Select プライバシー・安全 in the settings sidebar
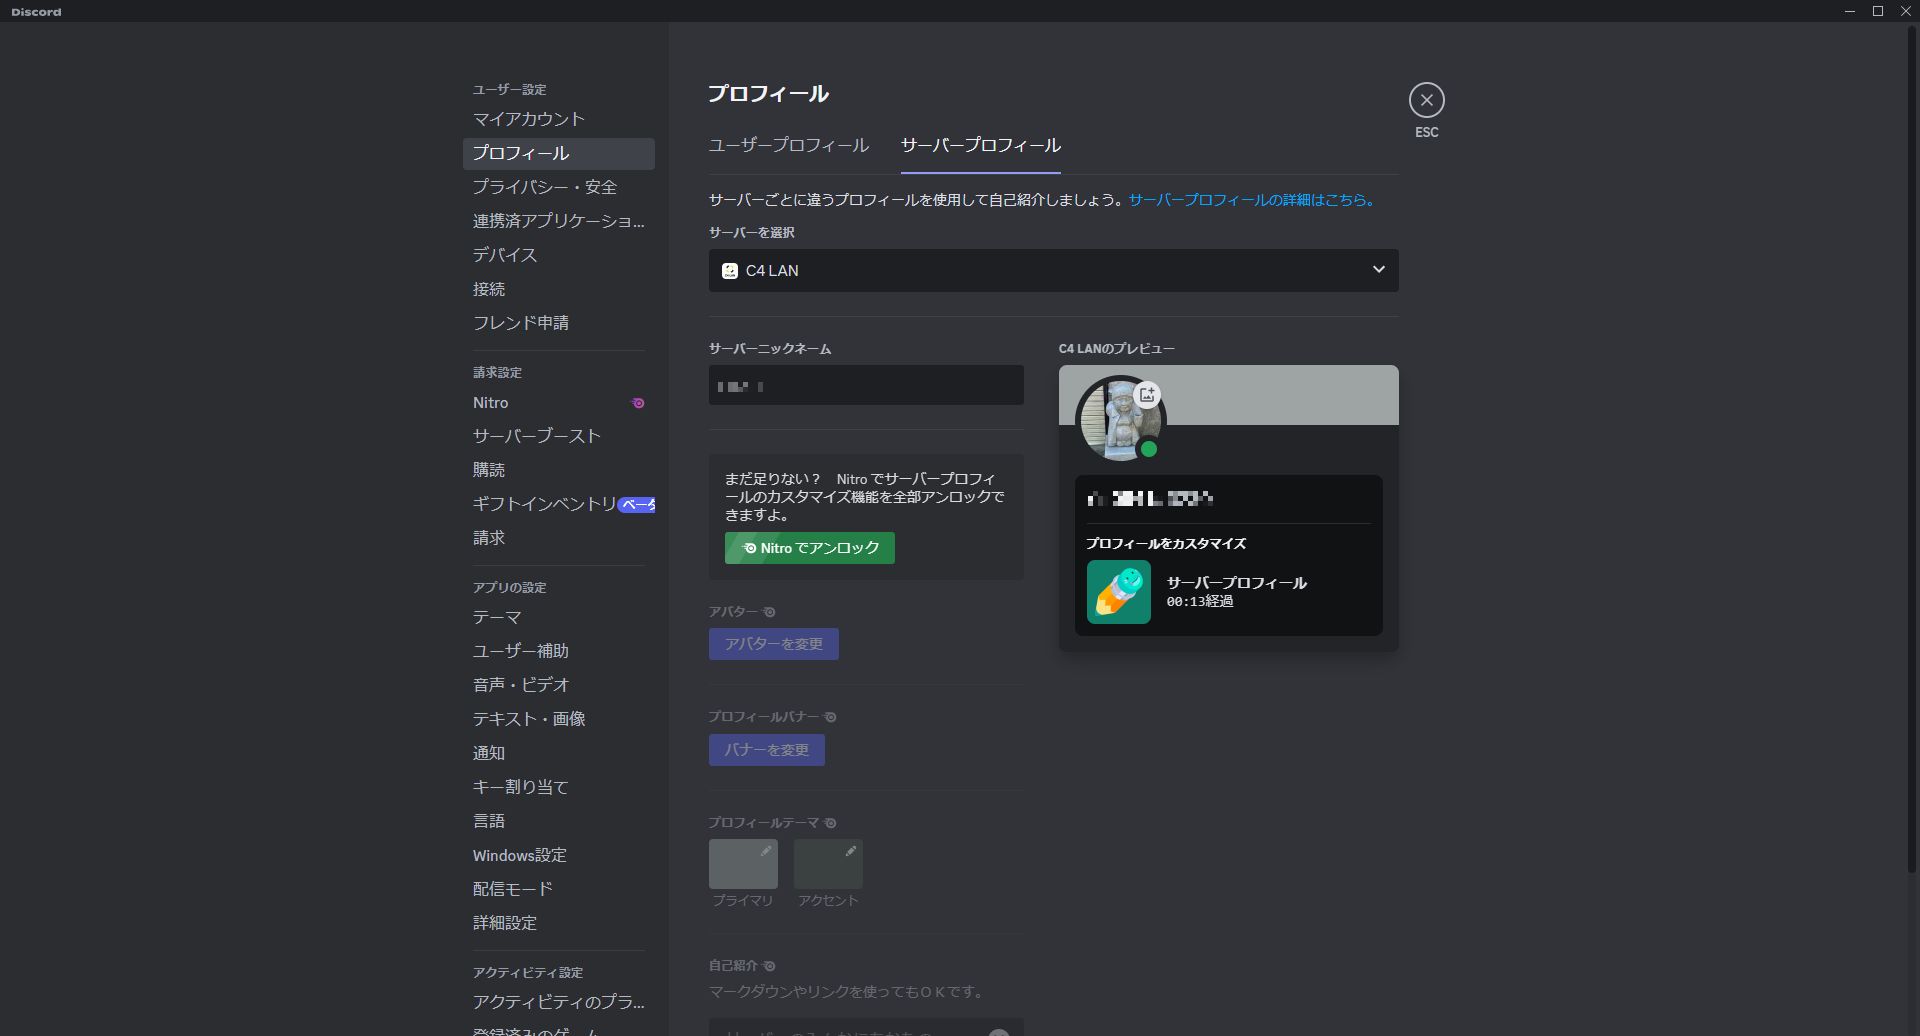Screen dimensions: 1920x1036 point(544,186)
